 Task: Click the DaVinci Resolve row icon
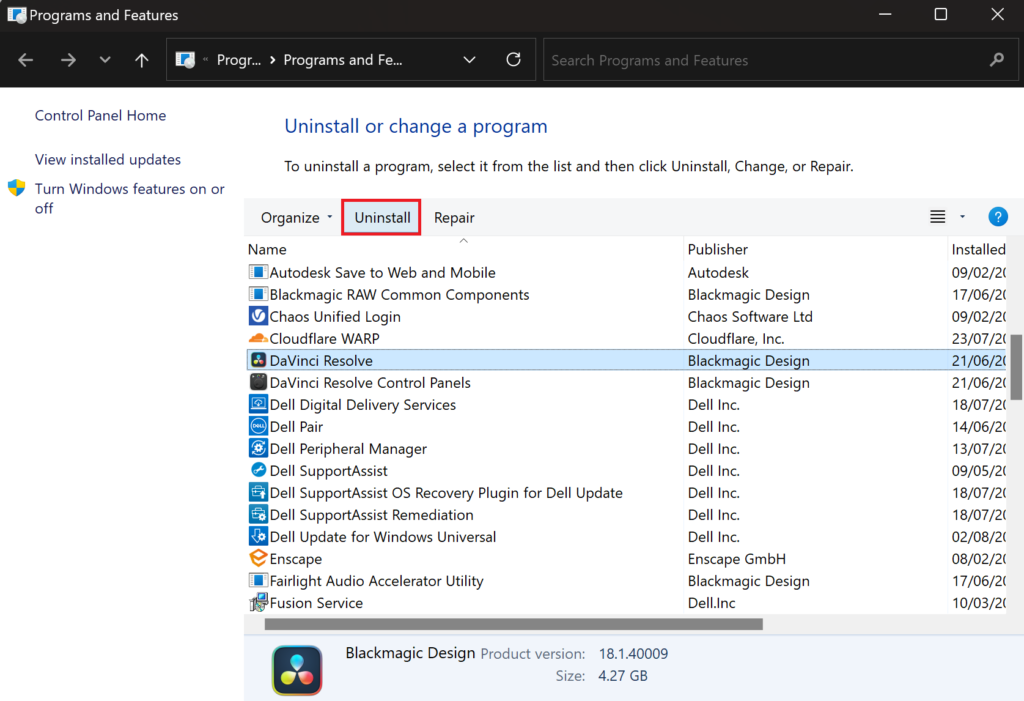coord(258,360)
